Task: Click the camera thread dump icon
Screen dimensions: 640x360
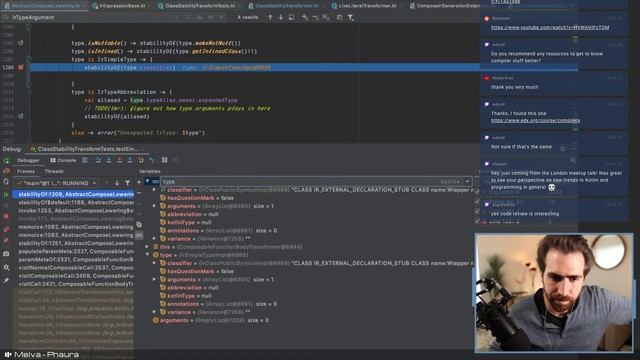Action: pyautogui.click(x=6, y=254)
